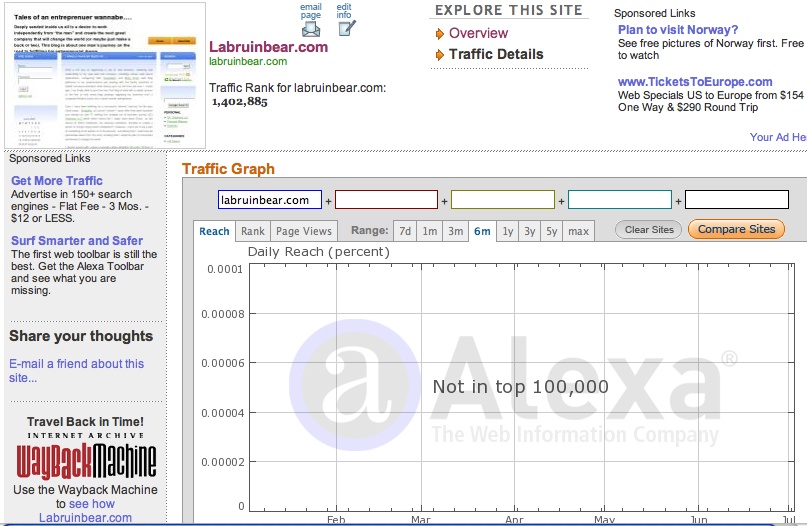The image size is (807, 526).
Task: Click the orange arrow beside Traffic Details
Action: tap(440, 55)
